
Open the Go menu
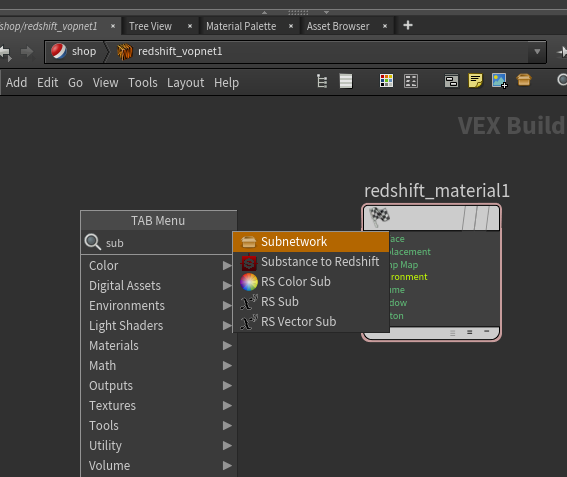tap(75, 82)
